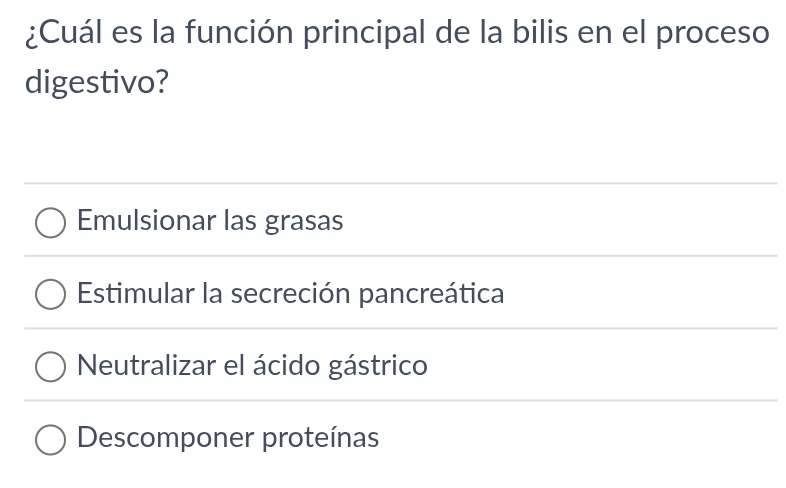
Task: Click the 'Emulsionar las grasas' answer text
Action: 210,221
